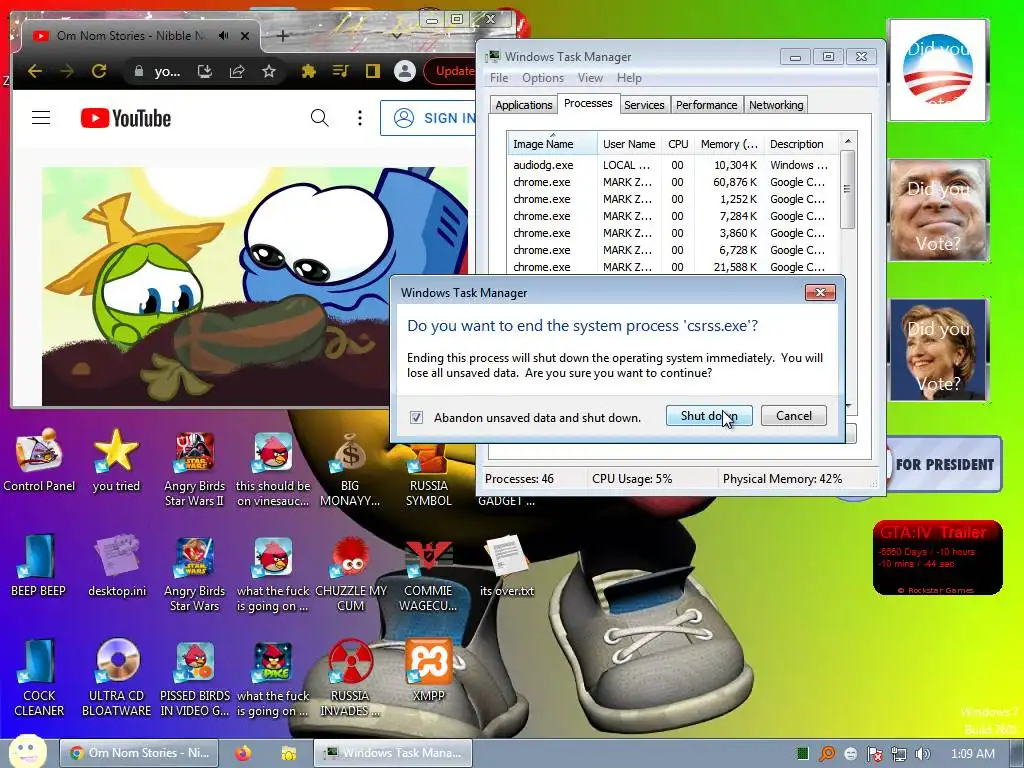
Task: Open Chrome's extensions puzzle icon
Action: click(308, 71)
